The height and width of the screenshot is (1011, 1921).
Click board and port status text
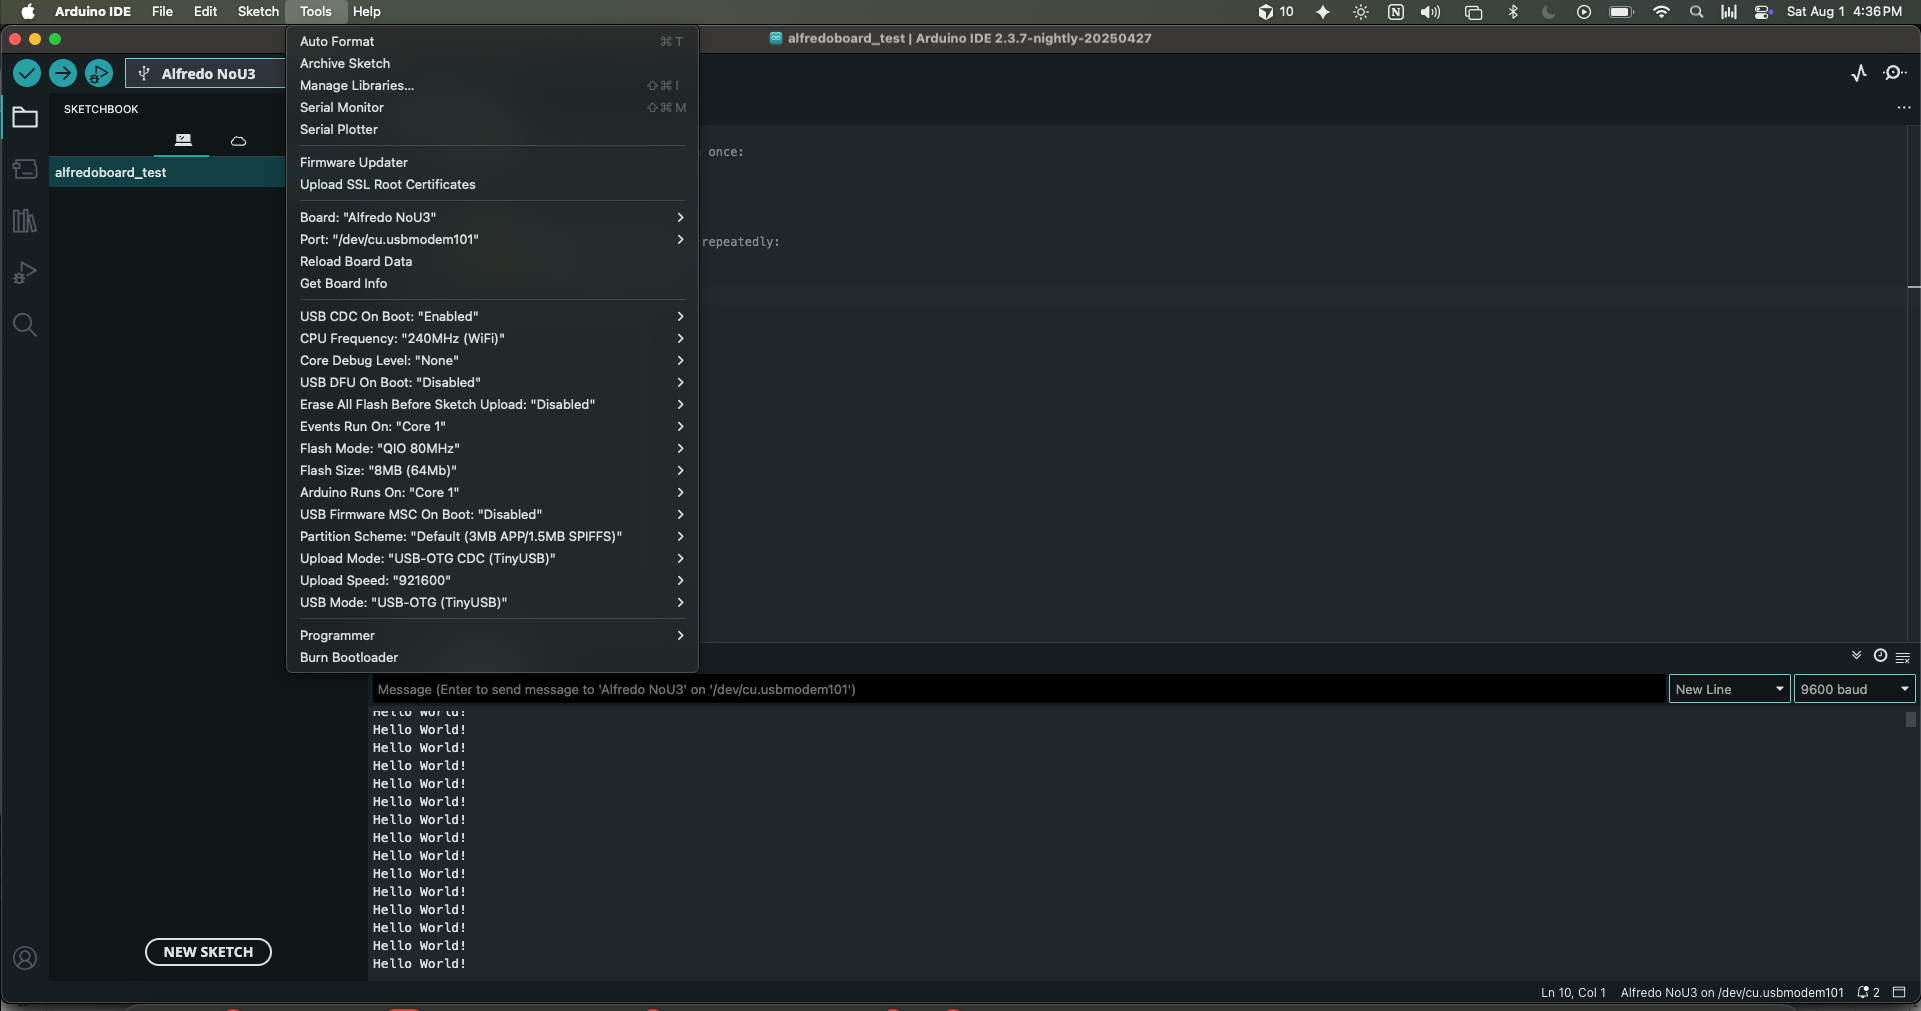pyautogui.click(x=1732, y=993)
